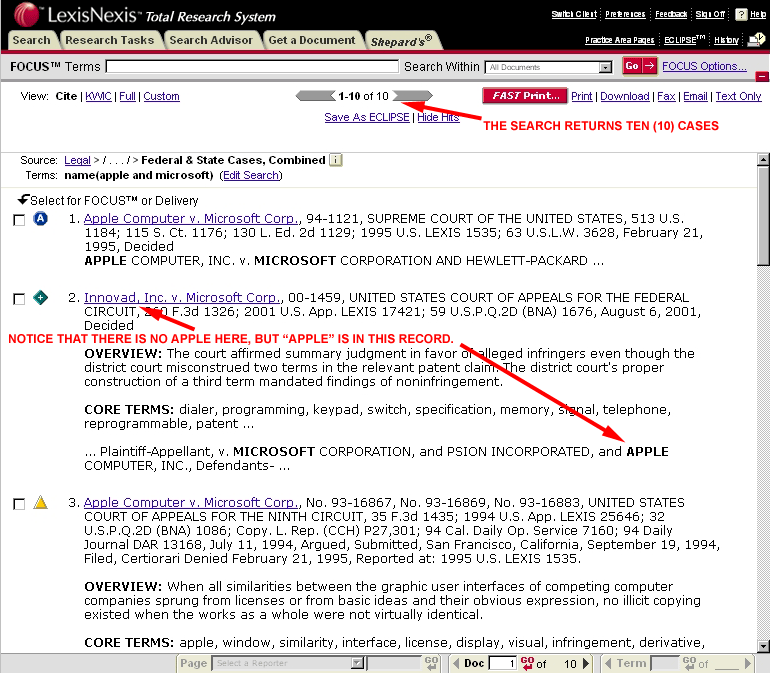The height and width of the screenshot is (673, 770).
Task: Open the Select a Reporter dropdown
Action: click(x=287, y=663)
